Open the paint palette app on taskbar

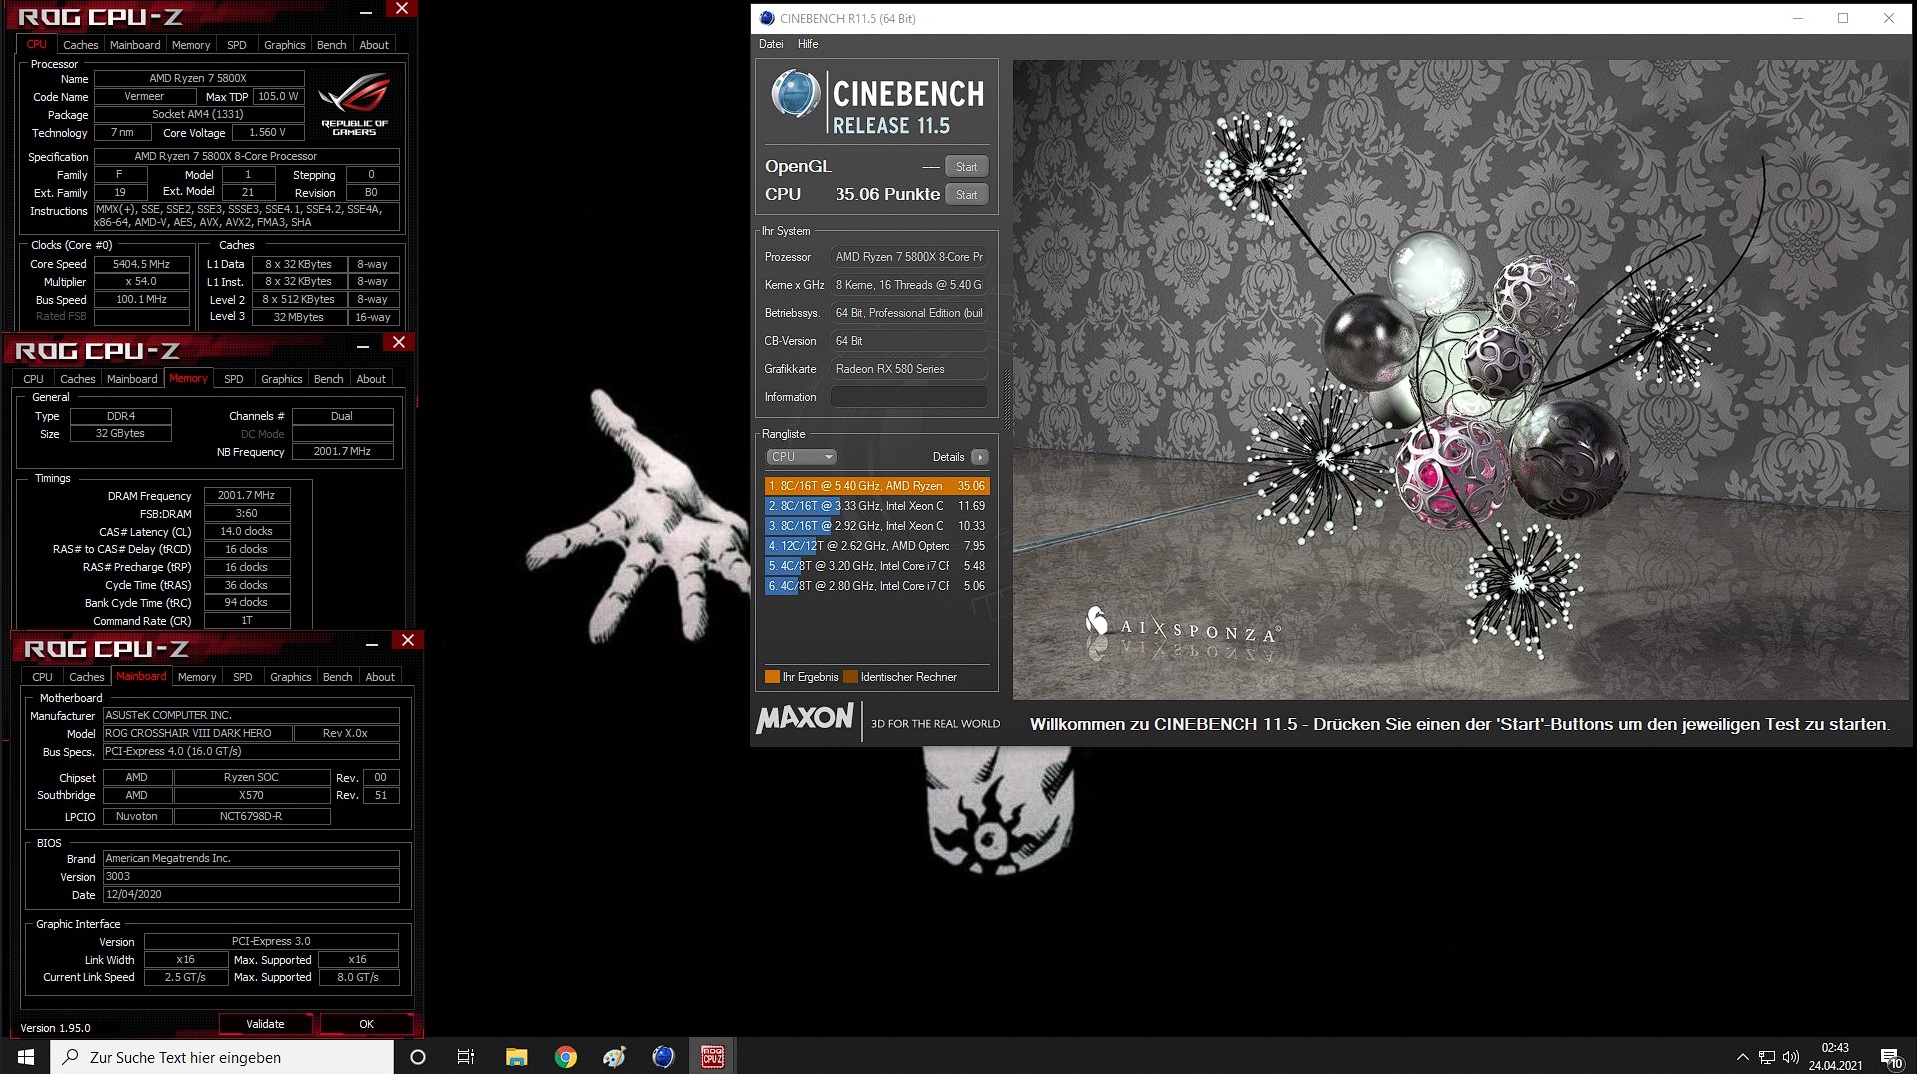(614, 1056)
